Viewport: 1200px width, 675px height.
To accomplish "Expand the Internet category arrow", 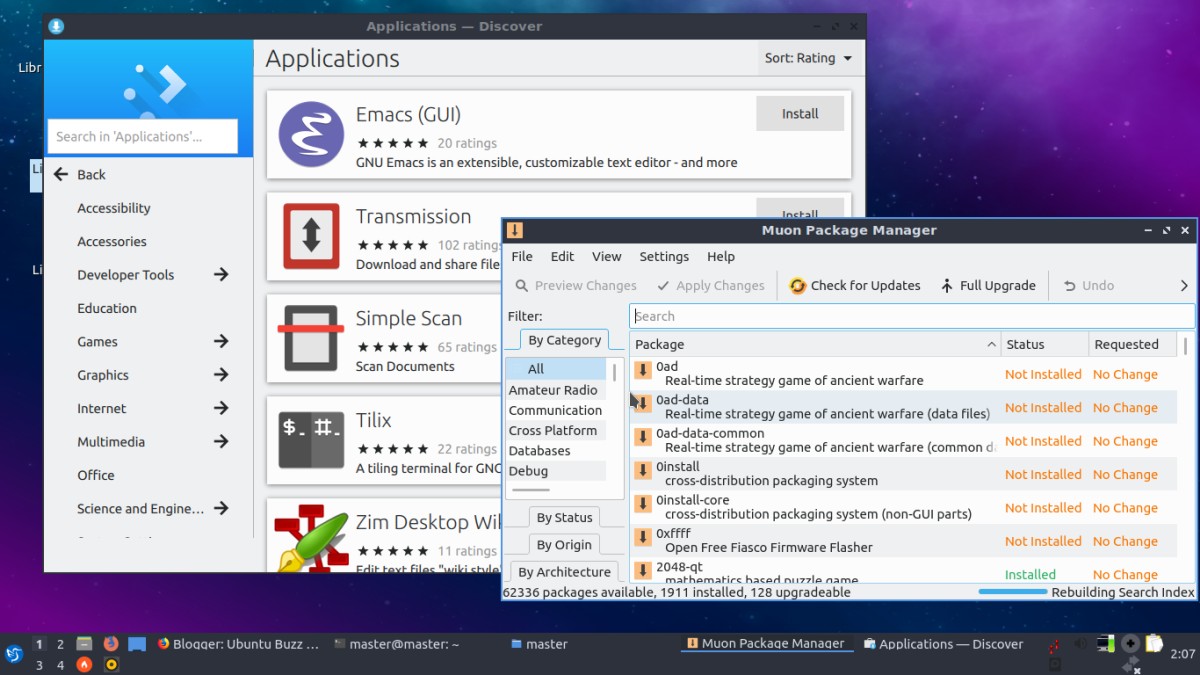I will pos(221,408).
